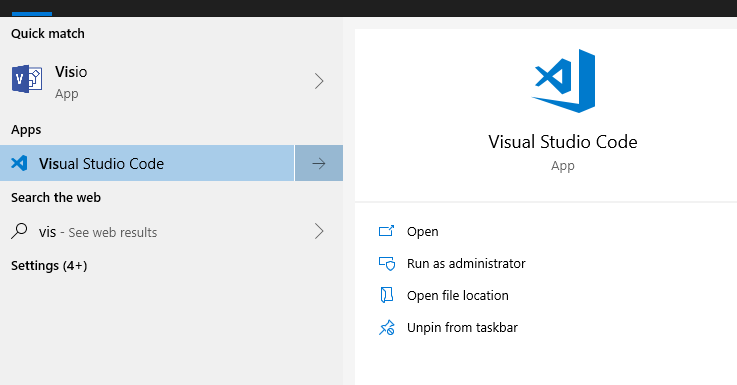The height and width of the screenshot is (385, 737).
Task: Open 'vis - See web results'
Action: 171,231
